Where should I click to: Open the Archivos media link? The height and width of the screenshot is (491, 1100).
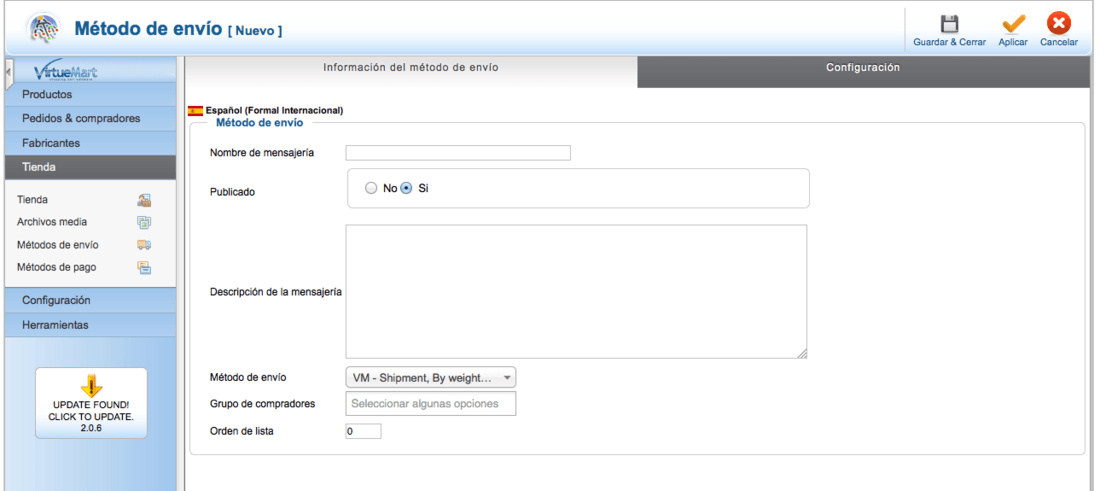pyautogui.click(x=52, y=222)
